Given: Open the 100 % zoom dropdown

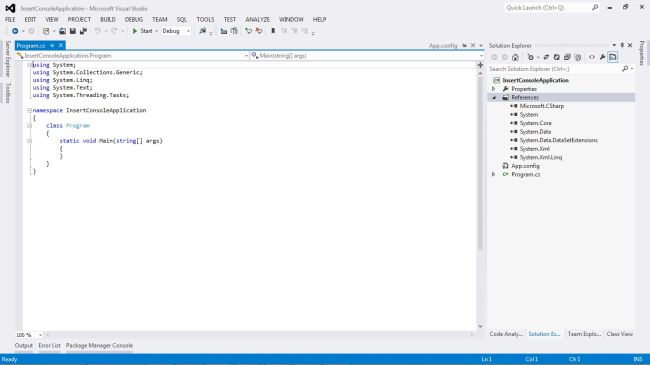Looking at the screenshot, I should pyautogui.click(x=40, y=335).
